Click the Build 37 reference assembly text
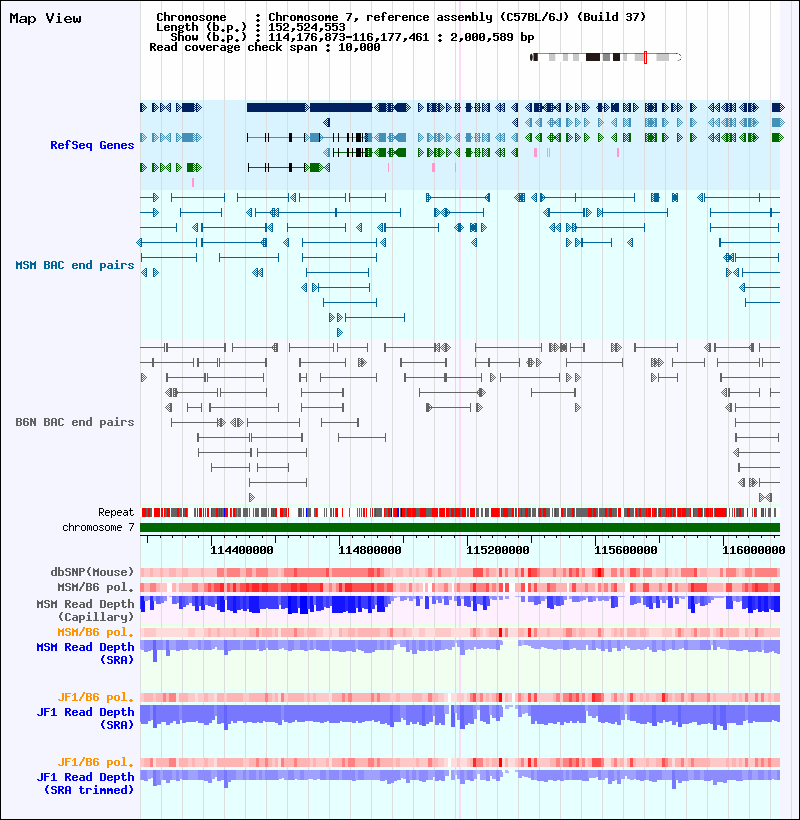 click(457, 17)
